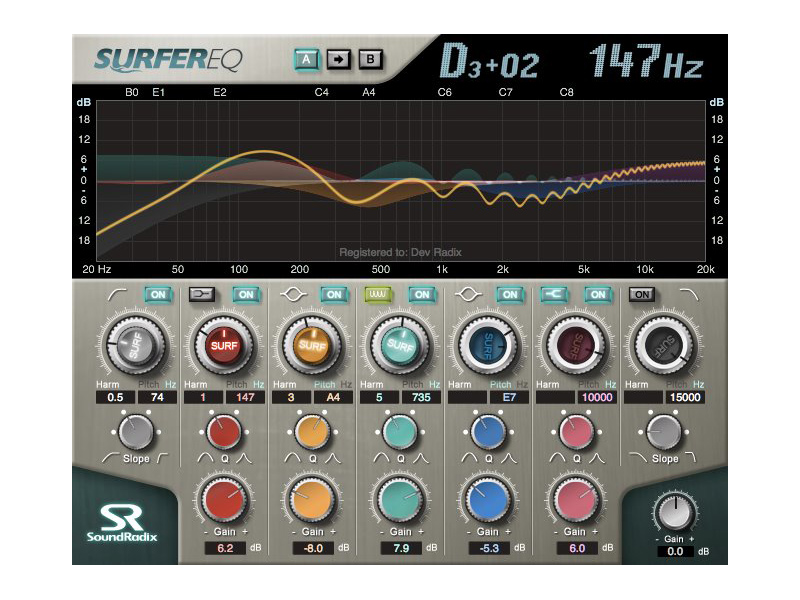Click the D3+02 detected pitch display

[x=489, y=61]
